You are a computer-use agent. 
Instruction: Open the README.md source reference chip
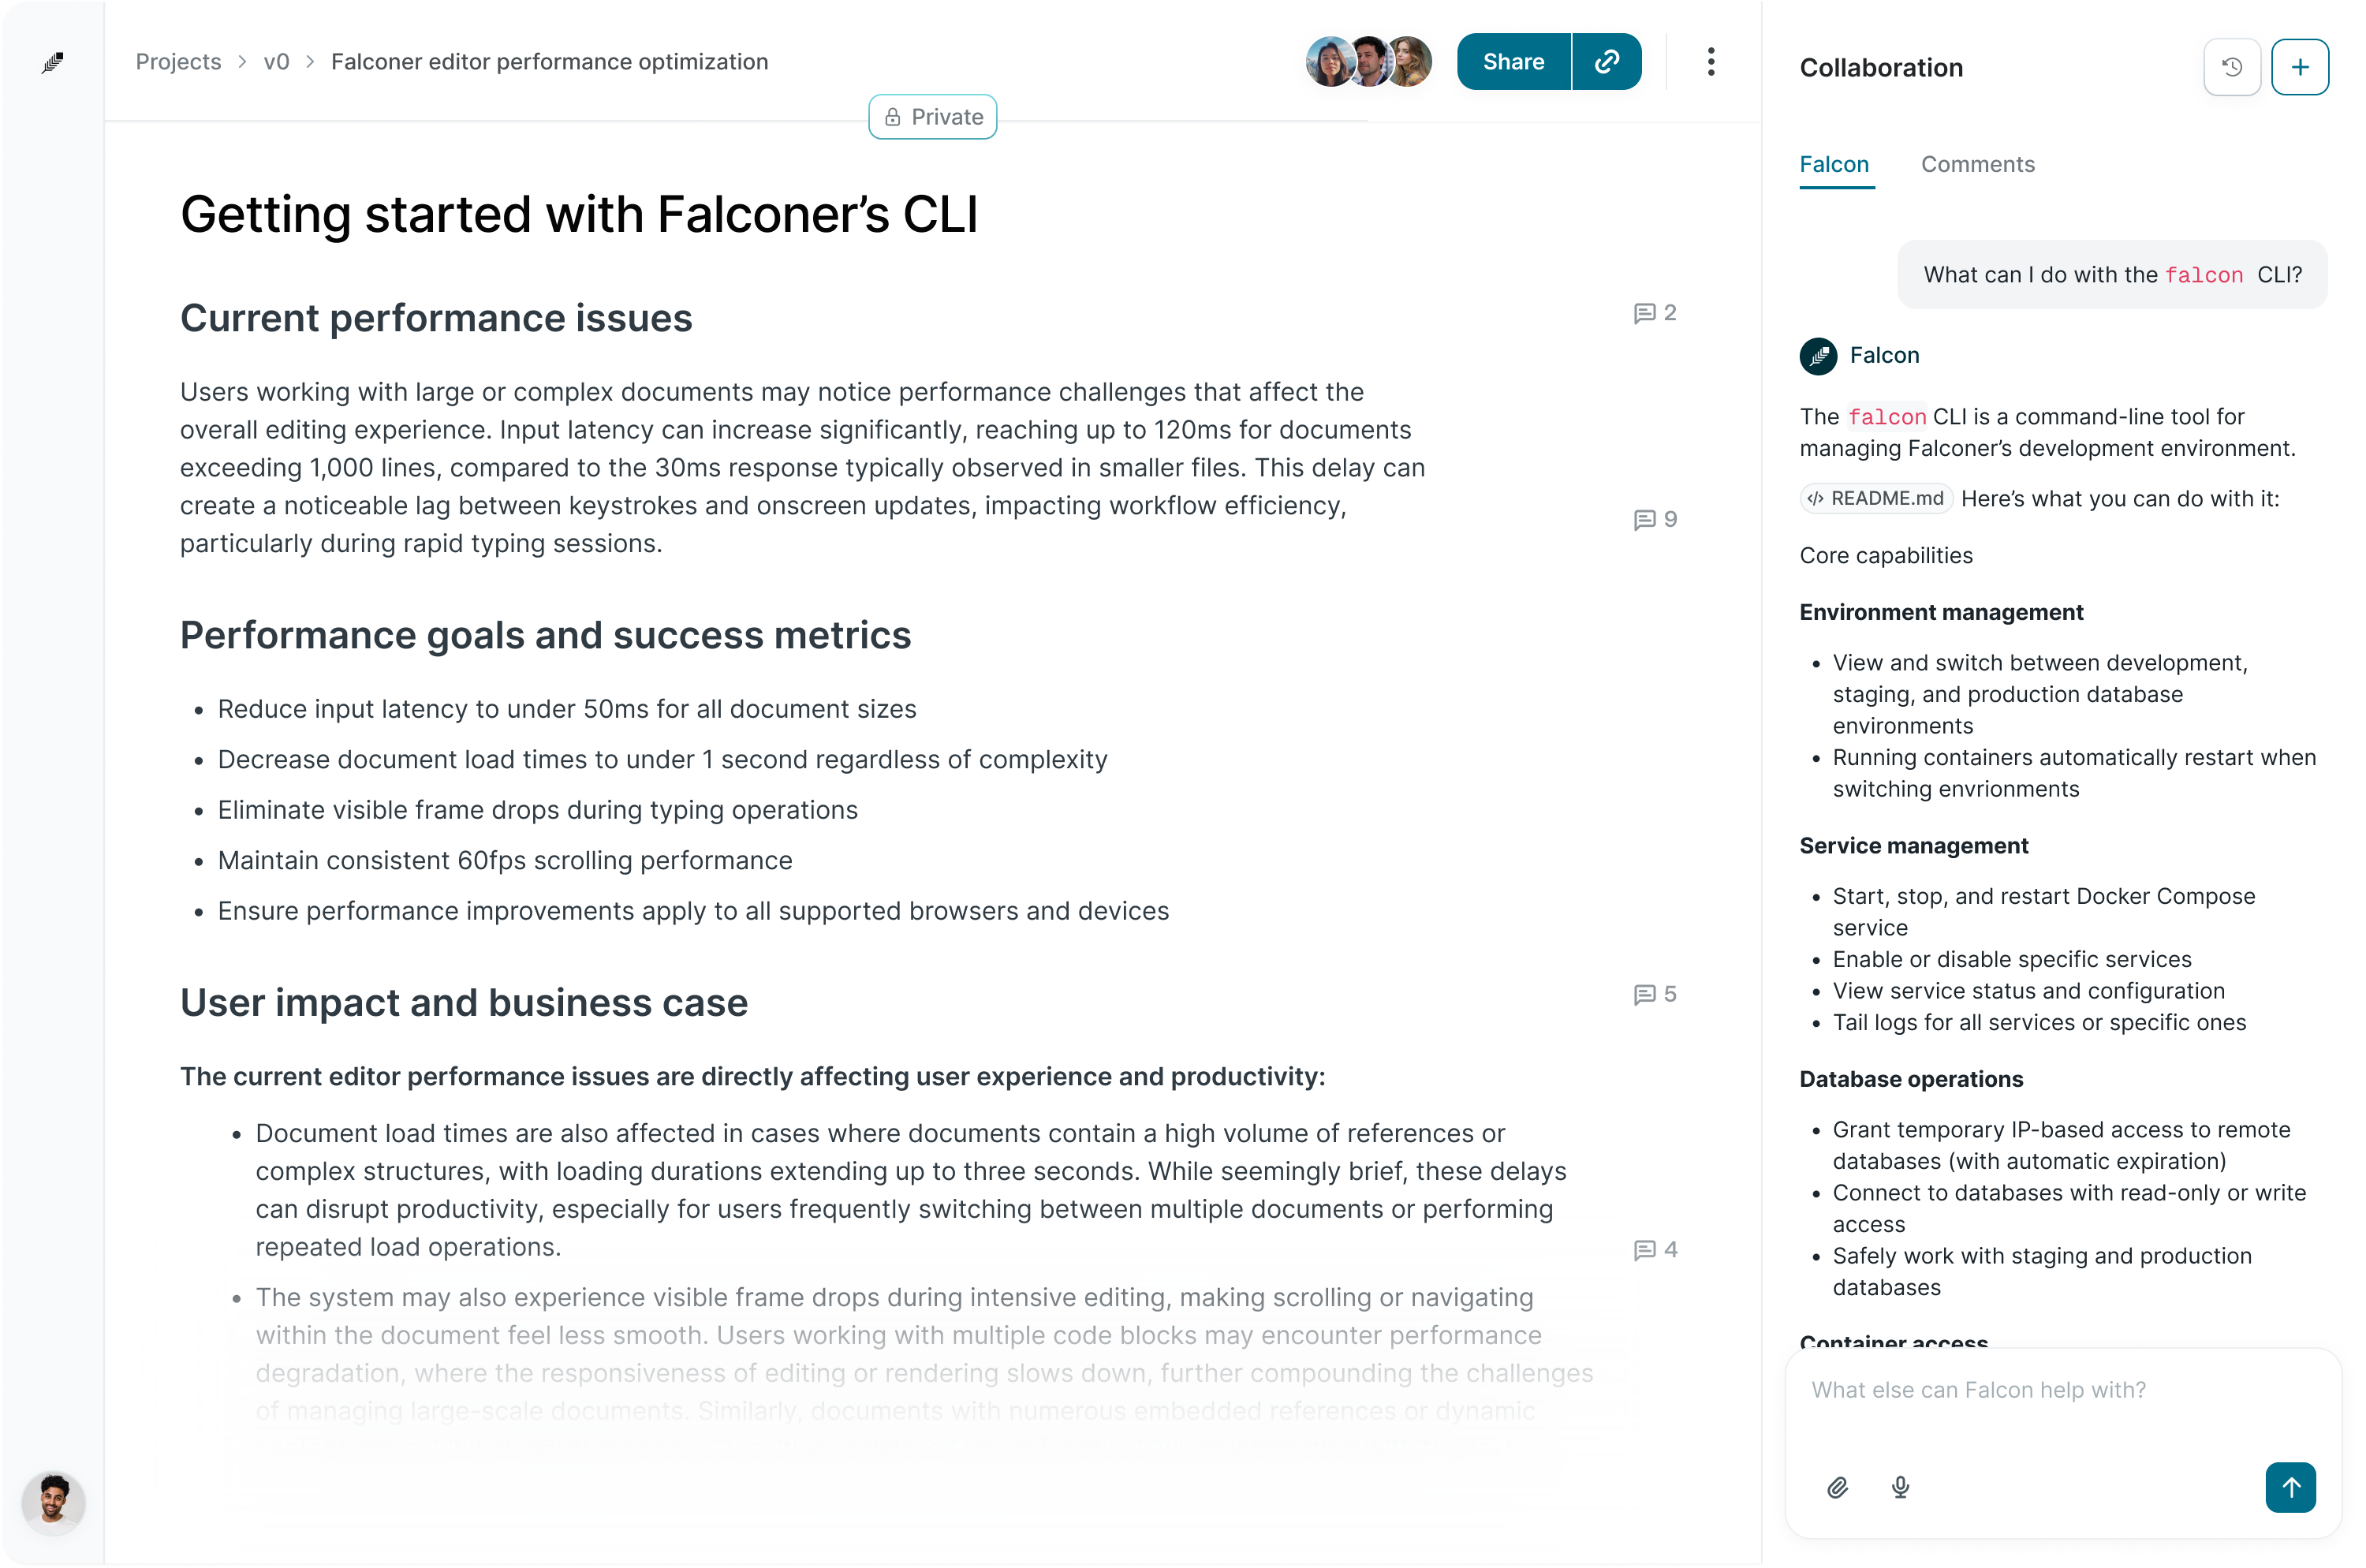pyautogui.click(x=1876, y=498)
